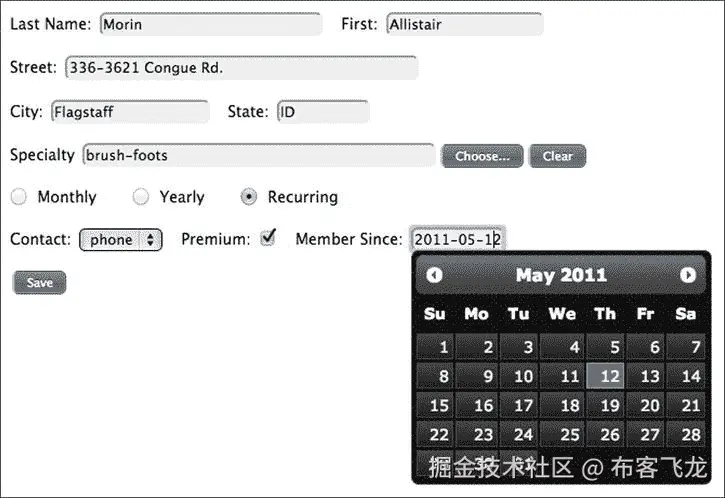The width and height of the screenshot is (725, 498).
Task: Select the Yearly radio button
Action: point(141,197)
